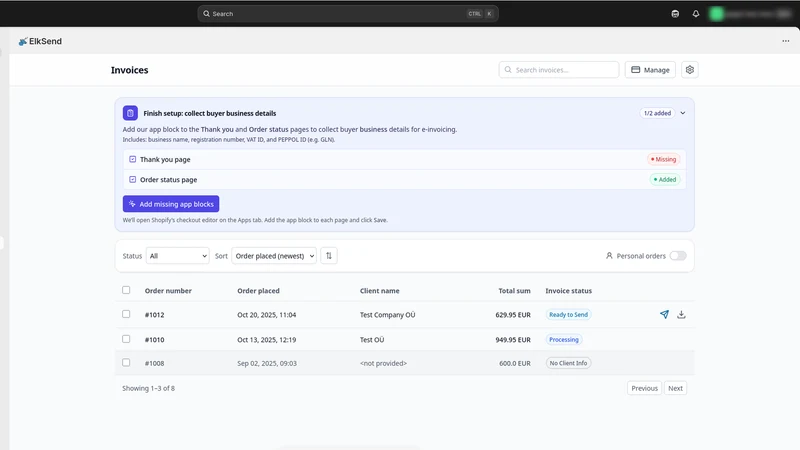Click the Thank you page row label
The width and height of the screenshot is (800, 450).
(x=165, y=160)
